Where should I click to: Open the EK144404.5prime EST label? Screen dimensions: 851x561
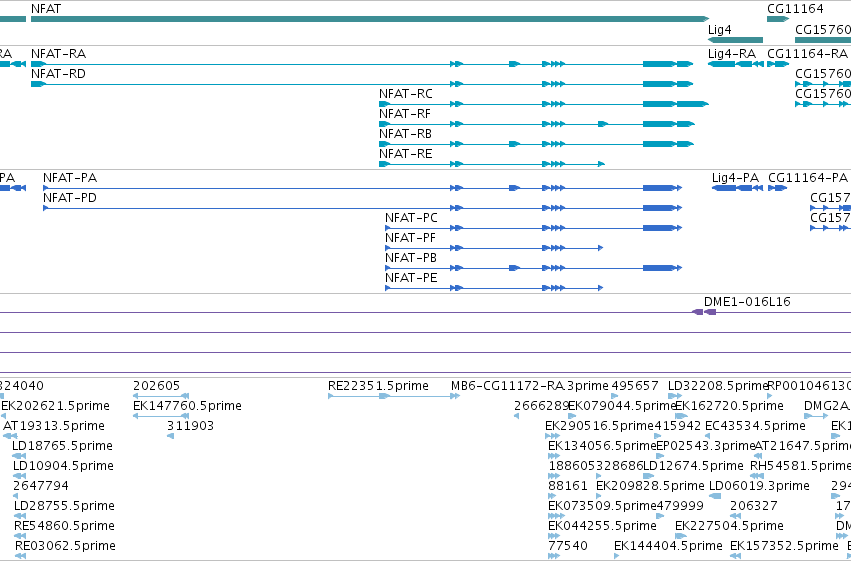pos(668,546)
